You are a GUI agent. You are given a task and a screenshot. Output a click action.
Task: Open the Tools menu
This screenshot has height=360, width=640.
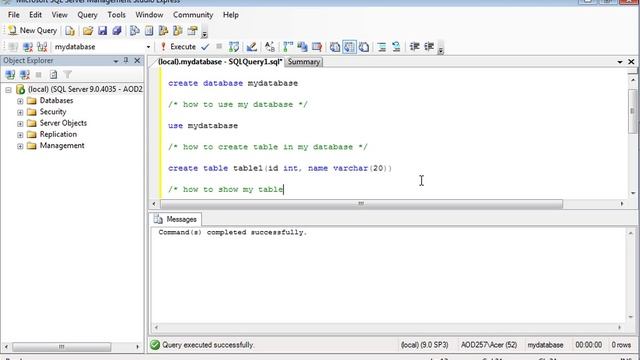pyautogui.click(x=116, y=15)
